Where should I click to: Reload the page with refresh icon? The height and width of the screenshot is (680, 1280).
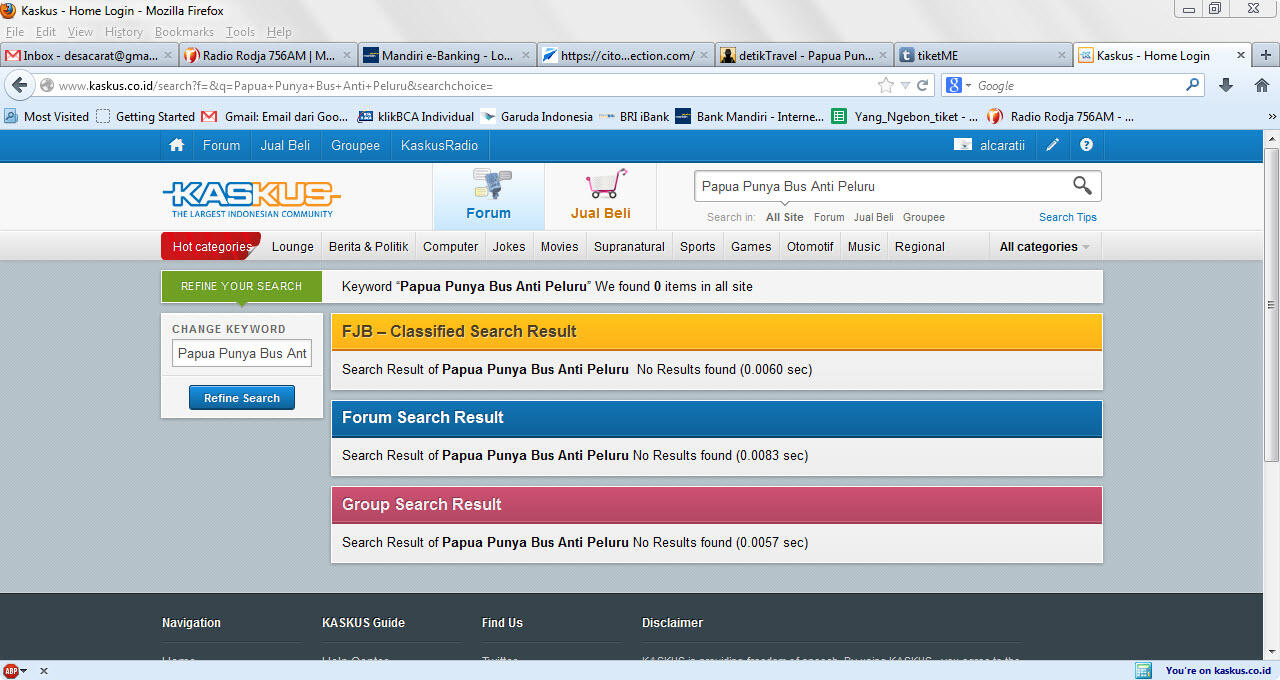pyautogui.click(x=923, y=85)
